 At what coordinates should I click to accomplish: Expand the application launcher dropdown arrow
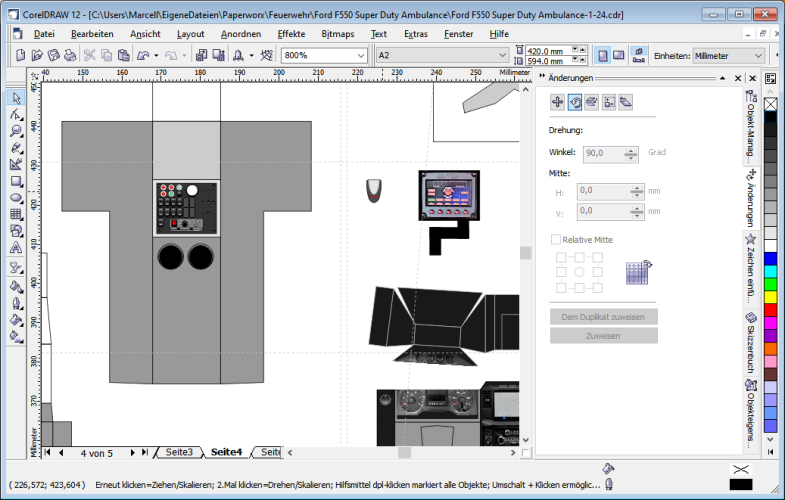[251, 55]
